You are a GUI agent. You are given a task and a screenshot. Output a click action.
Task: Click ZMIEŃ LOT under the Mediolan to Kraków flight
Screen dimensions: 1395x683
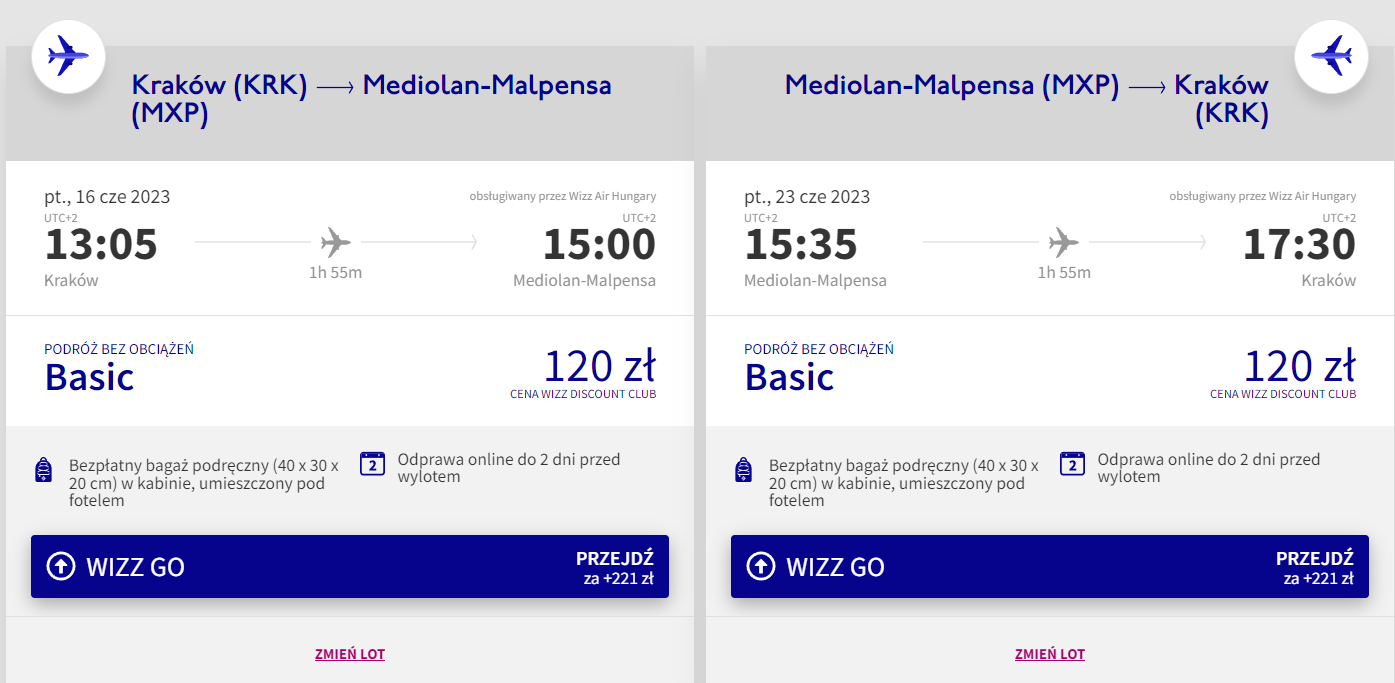(x=1050, y=654)
